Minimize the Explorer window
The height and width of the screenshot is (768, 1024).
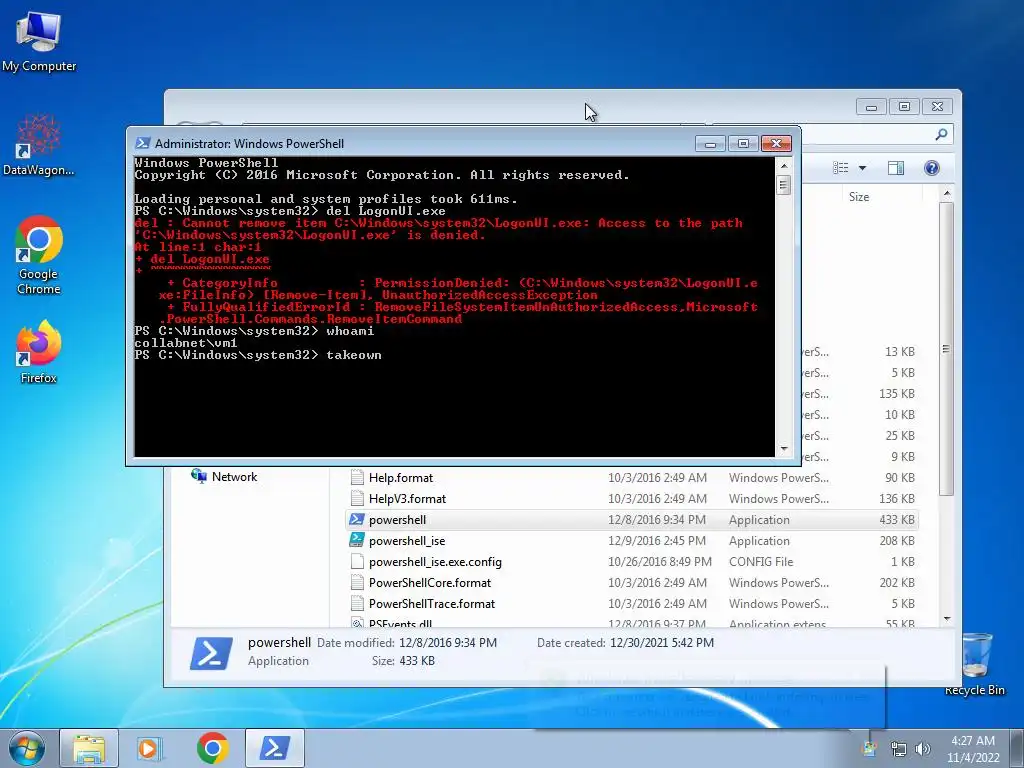tap(871, 106)
